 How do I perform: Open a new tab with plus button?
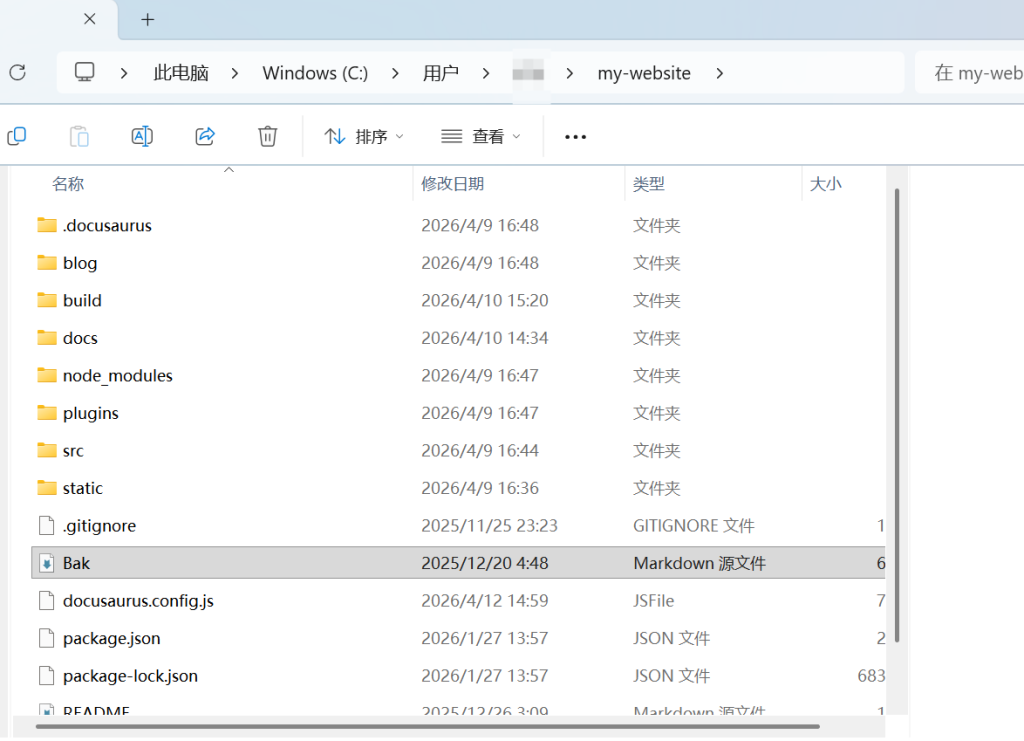pos(148,19)
